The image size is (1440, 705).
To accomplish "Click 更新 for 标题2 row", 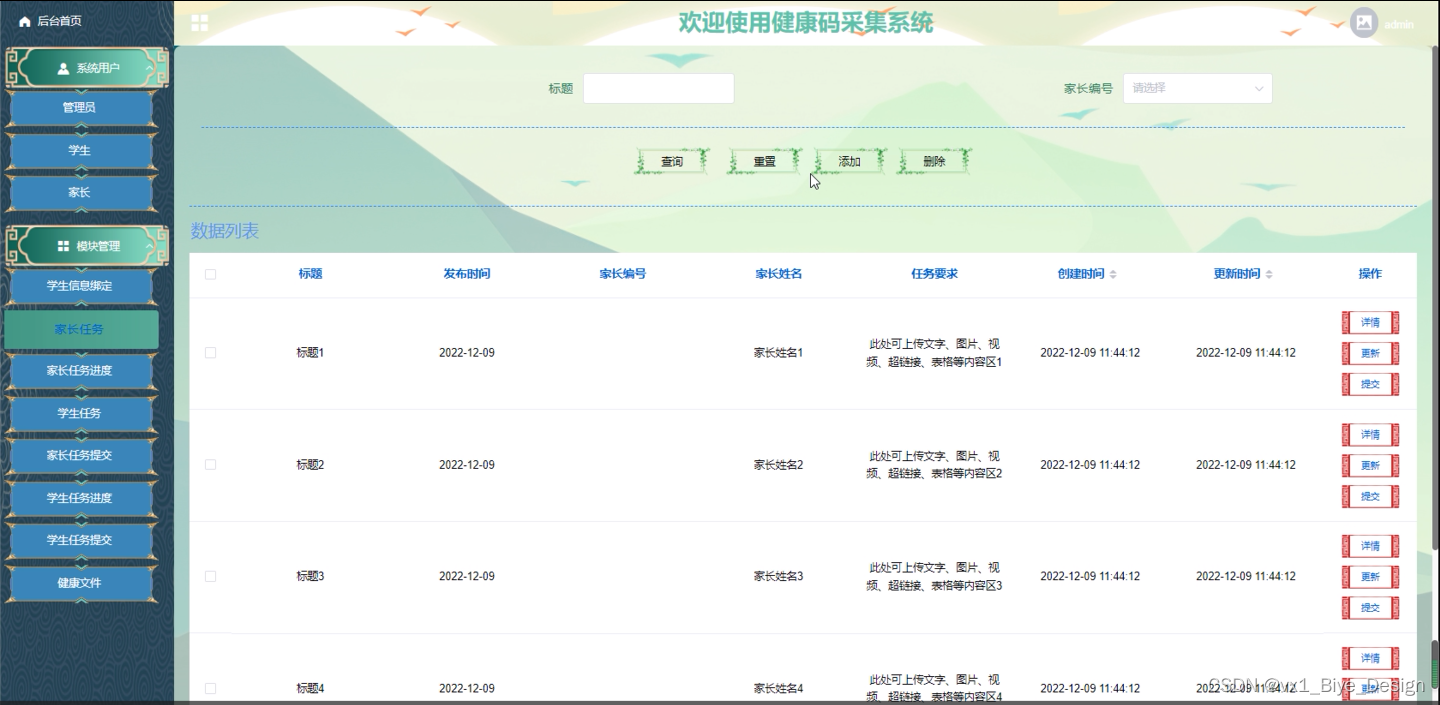I will (1370, 466).
